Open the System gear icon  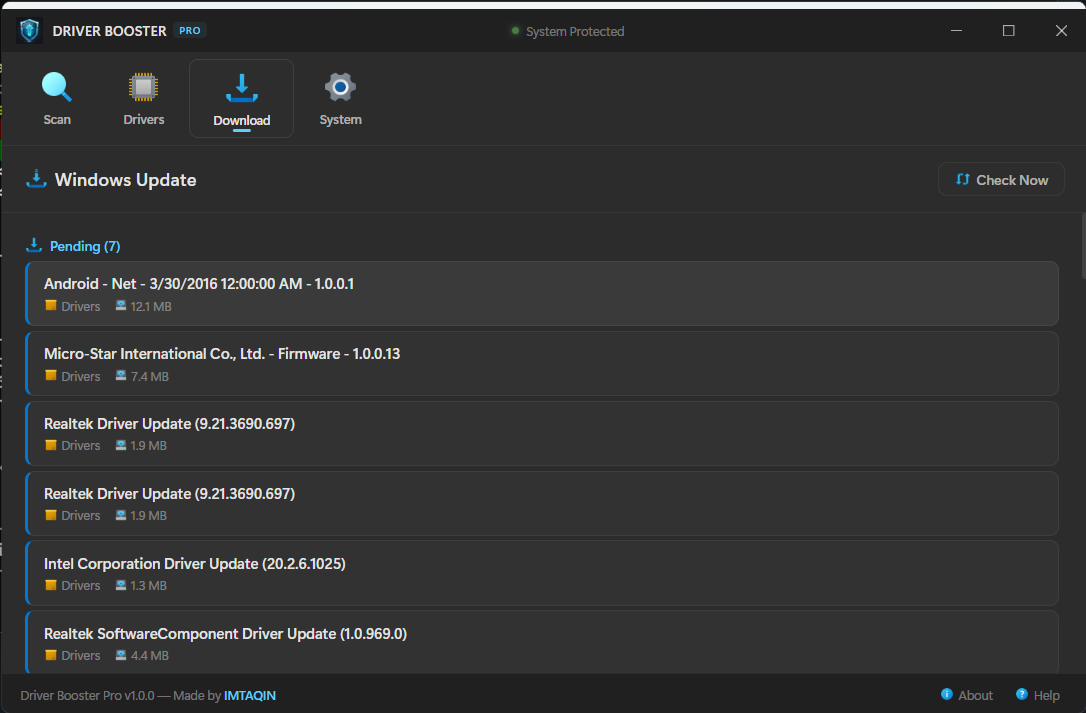(x=340, y=87)
